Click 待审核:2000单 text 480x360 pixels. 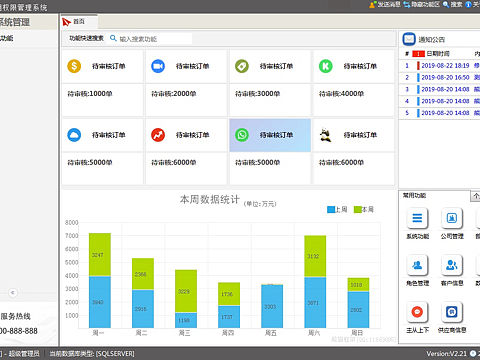pyautogui.click(x=174, y=94)
